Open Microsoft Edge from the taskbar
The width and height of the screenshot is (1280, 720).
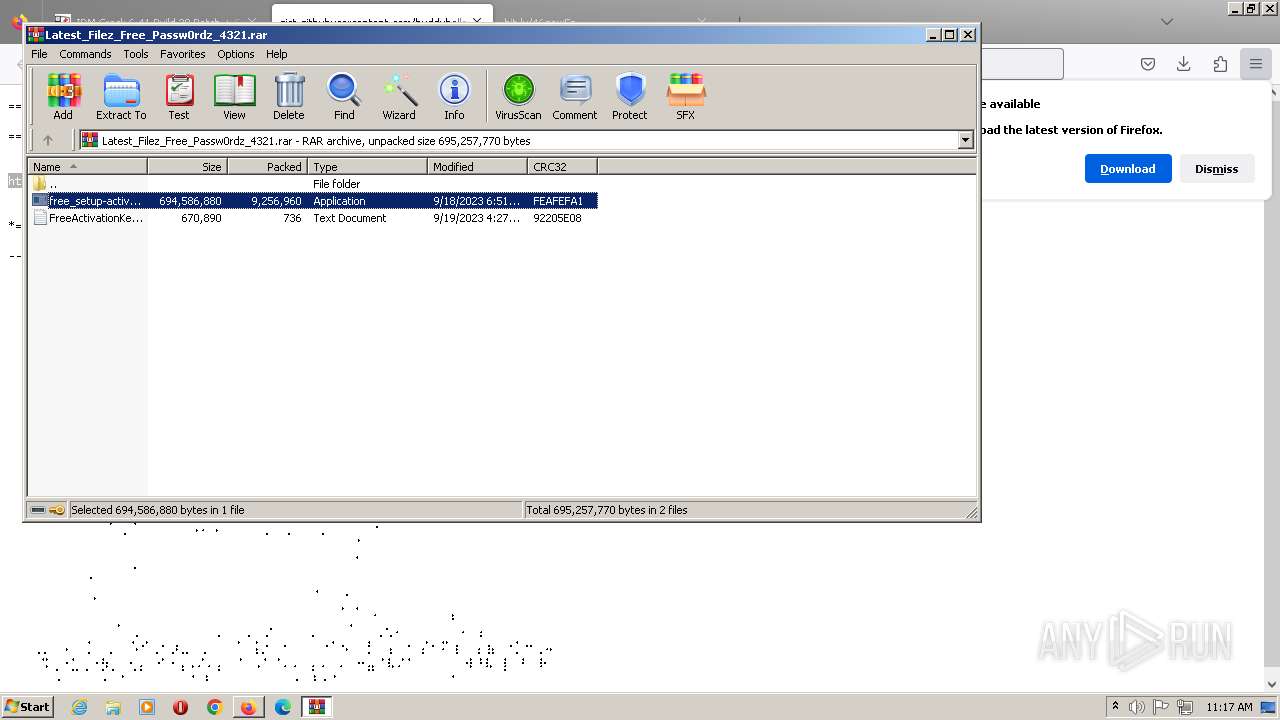tap(283, 707)
